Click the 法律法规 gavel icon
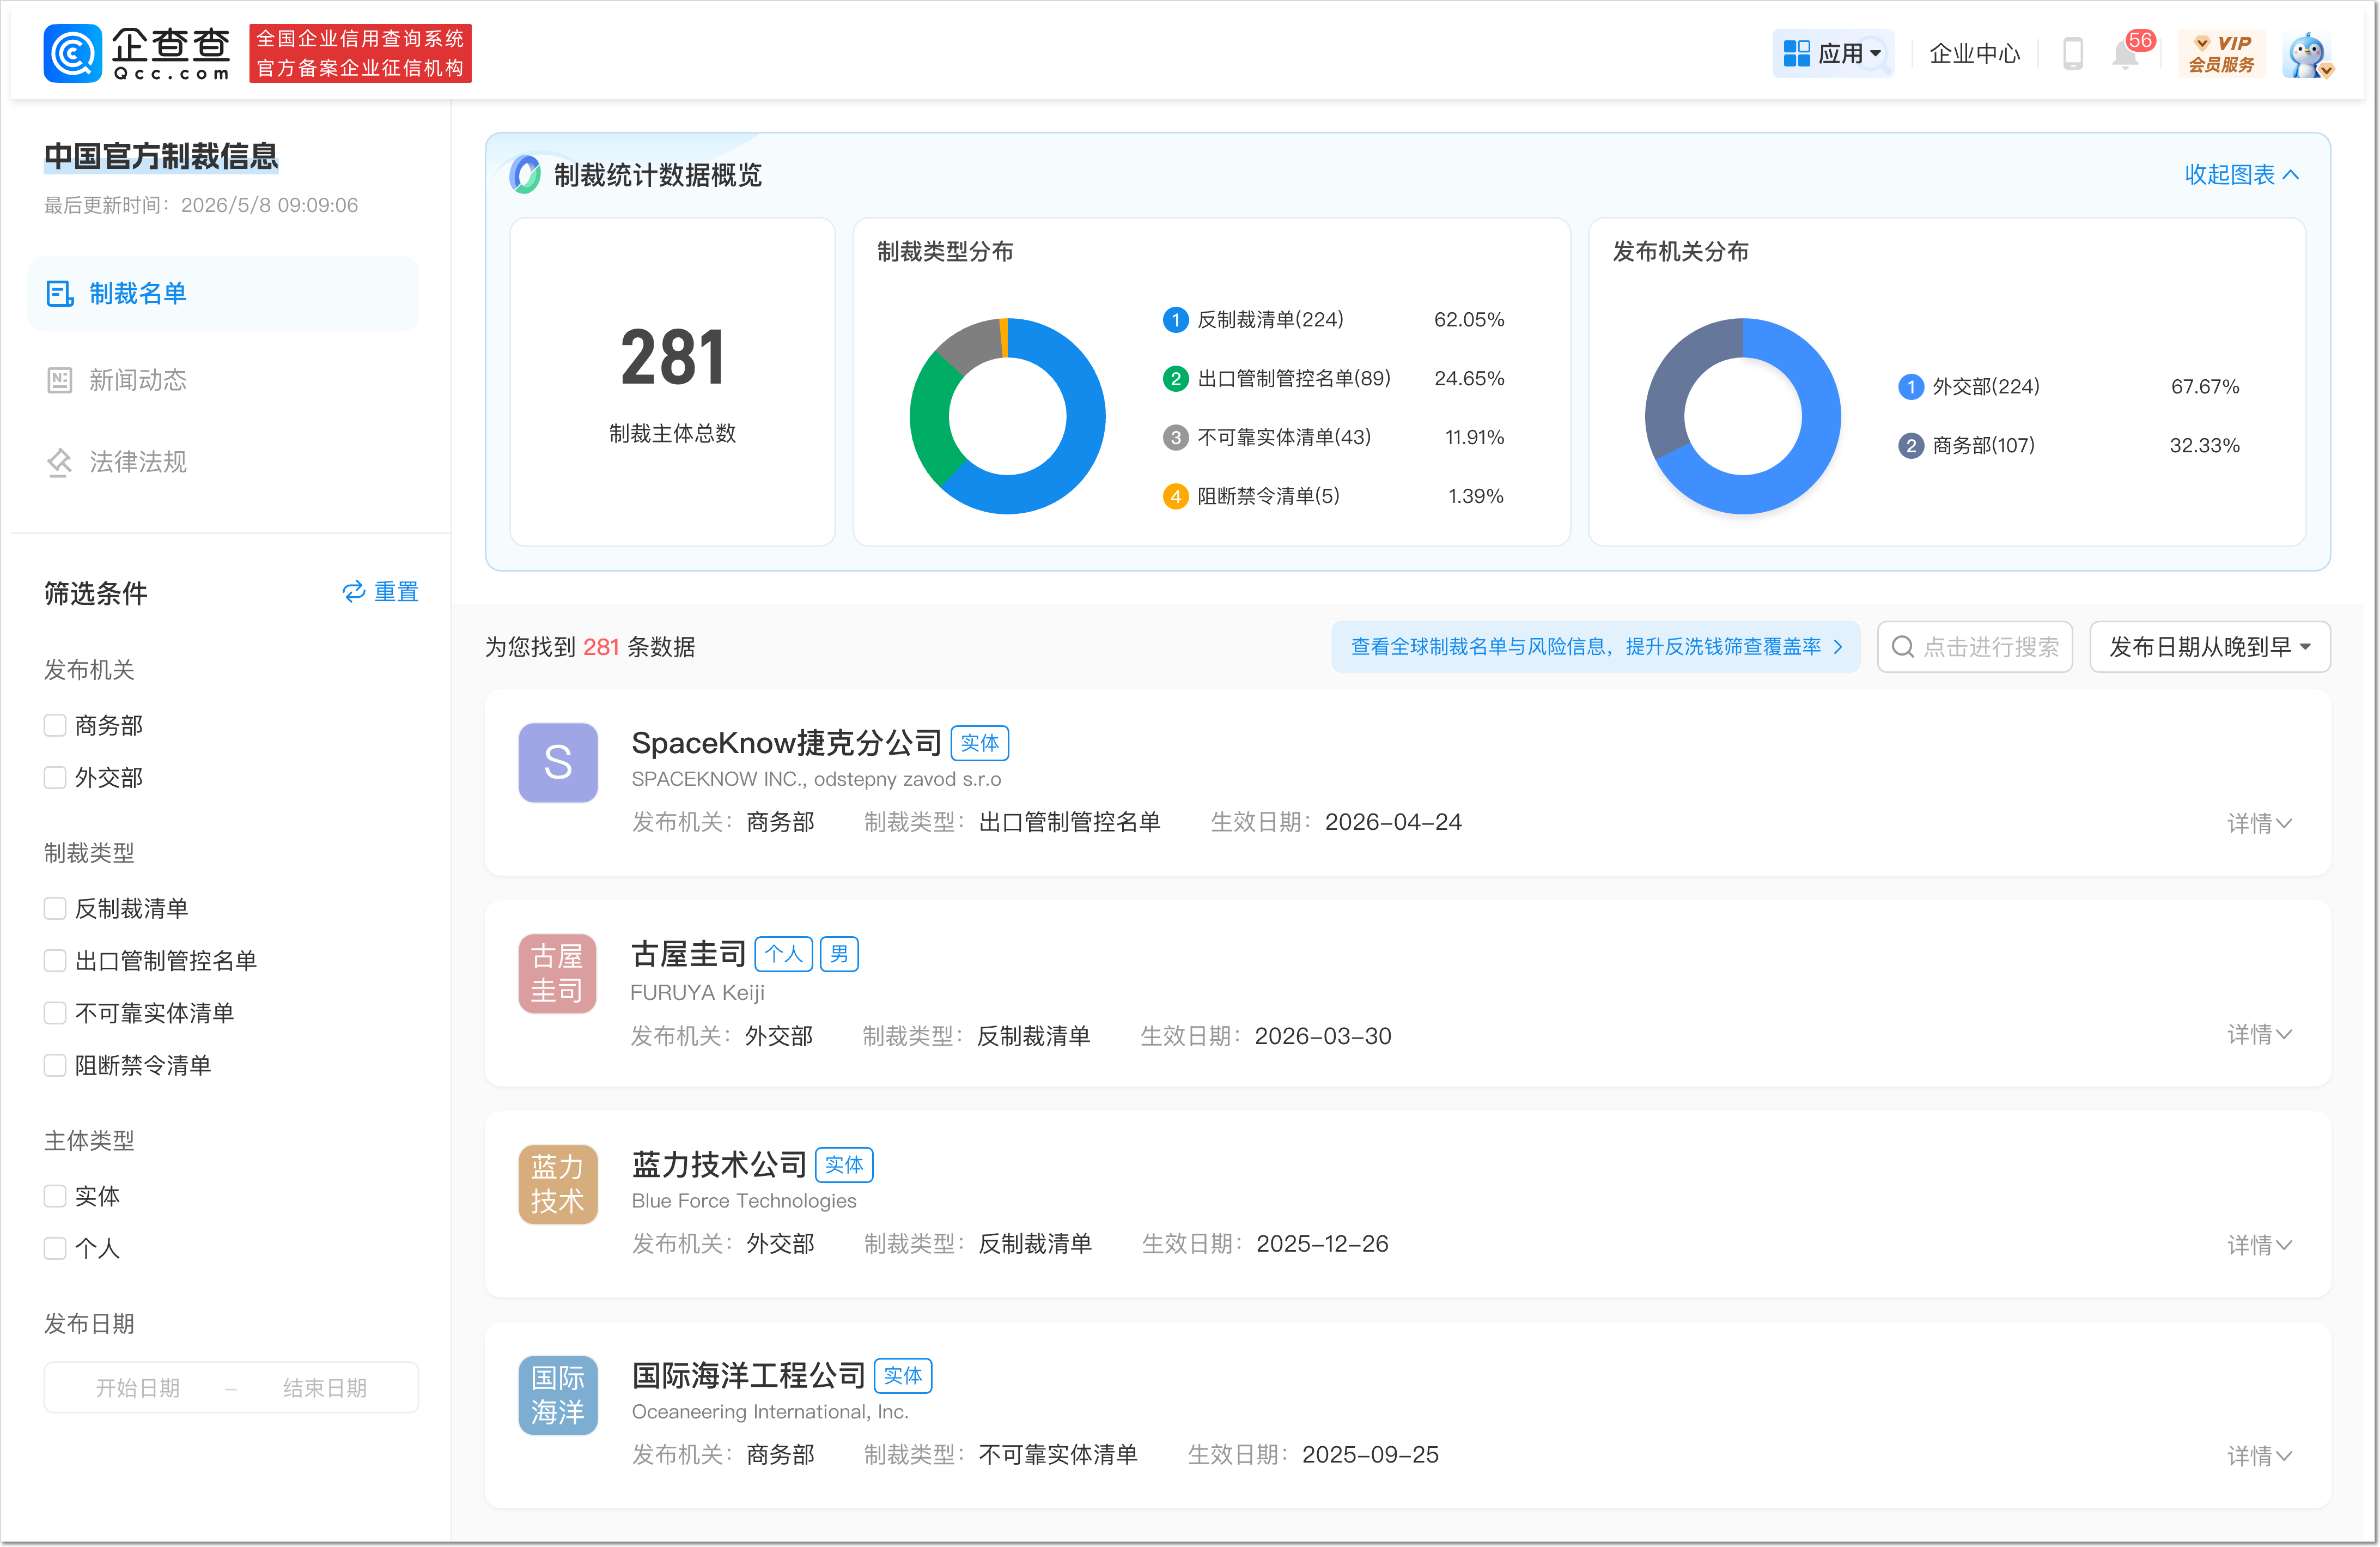The image size is (2380, 1547). click(x=60, y=462)
